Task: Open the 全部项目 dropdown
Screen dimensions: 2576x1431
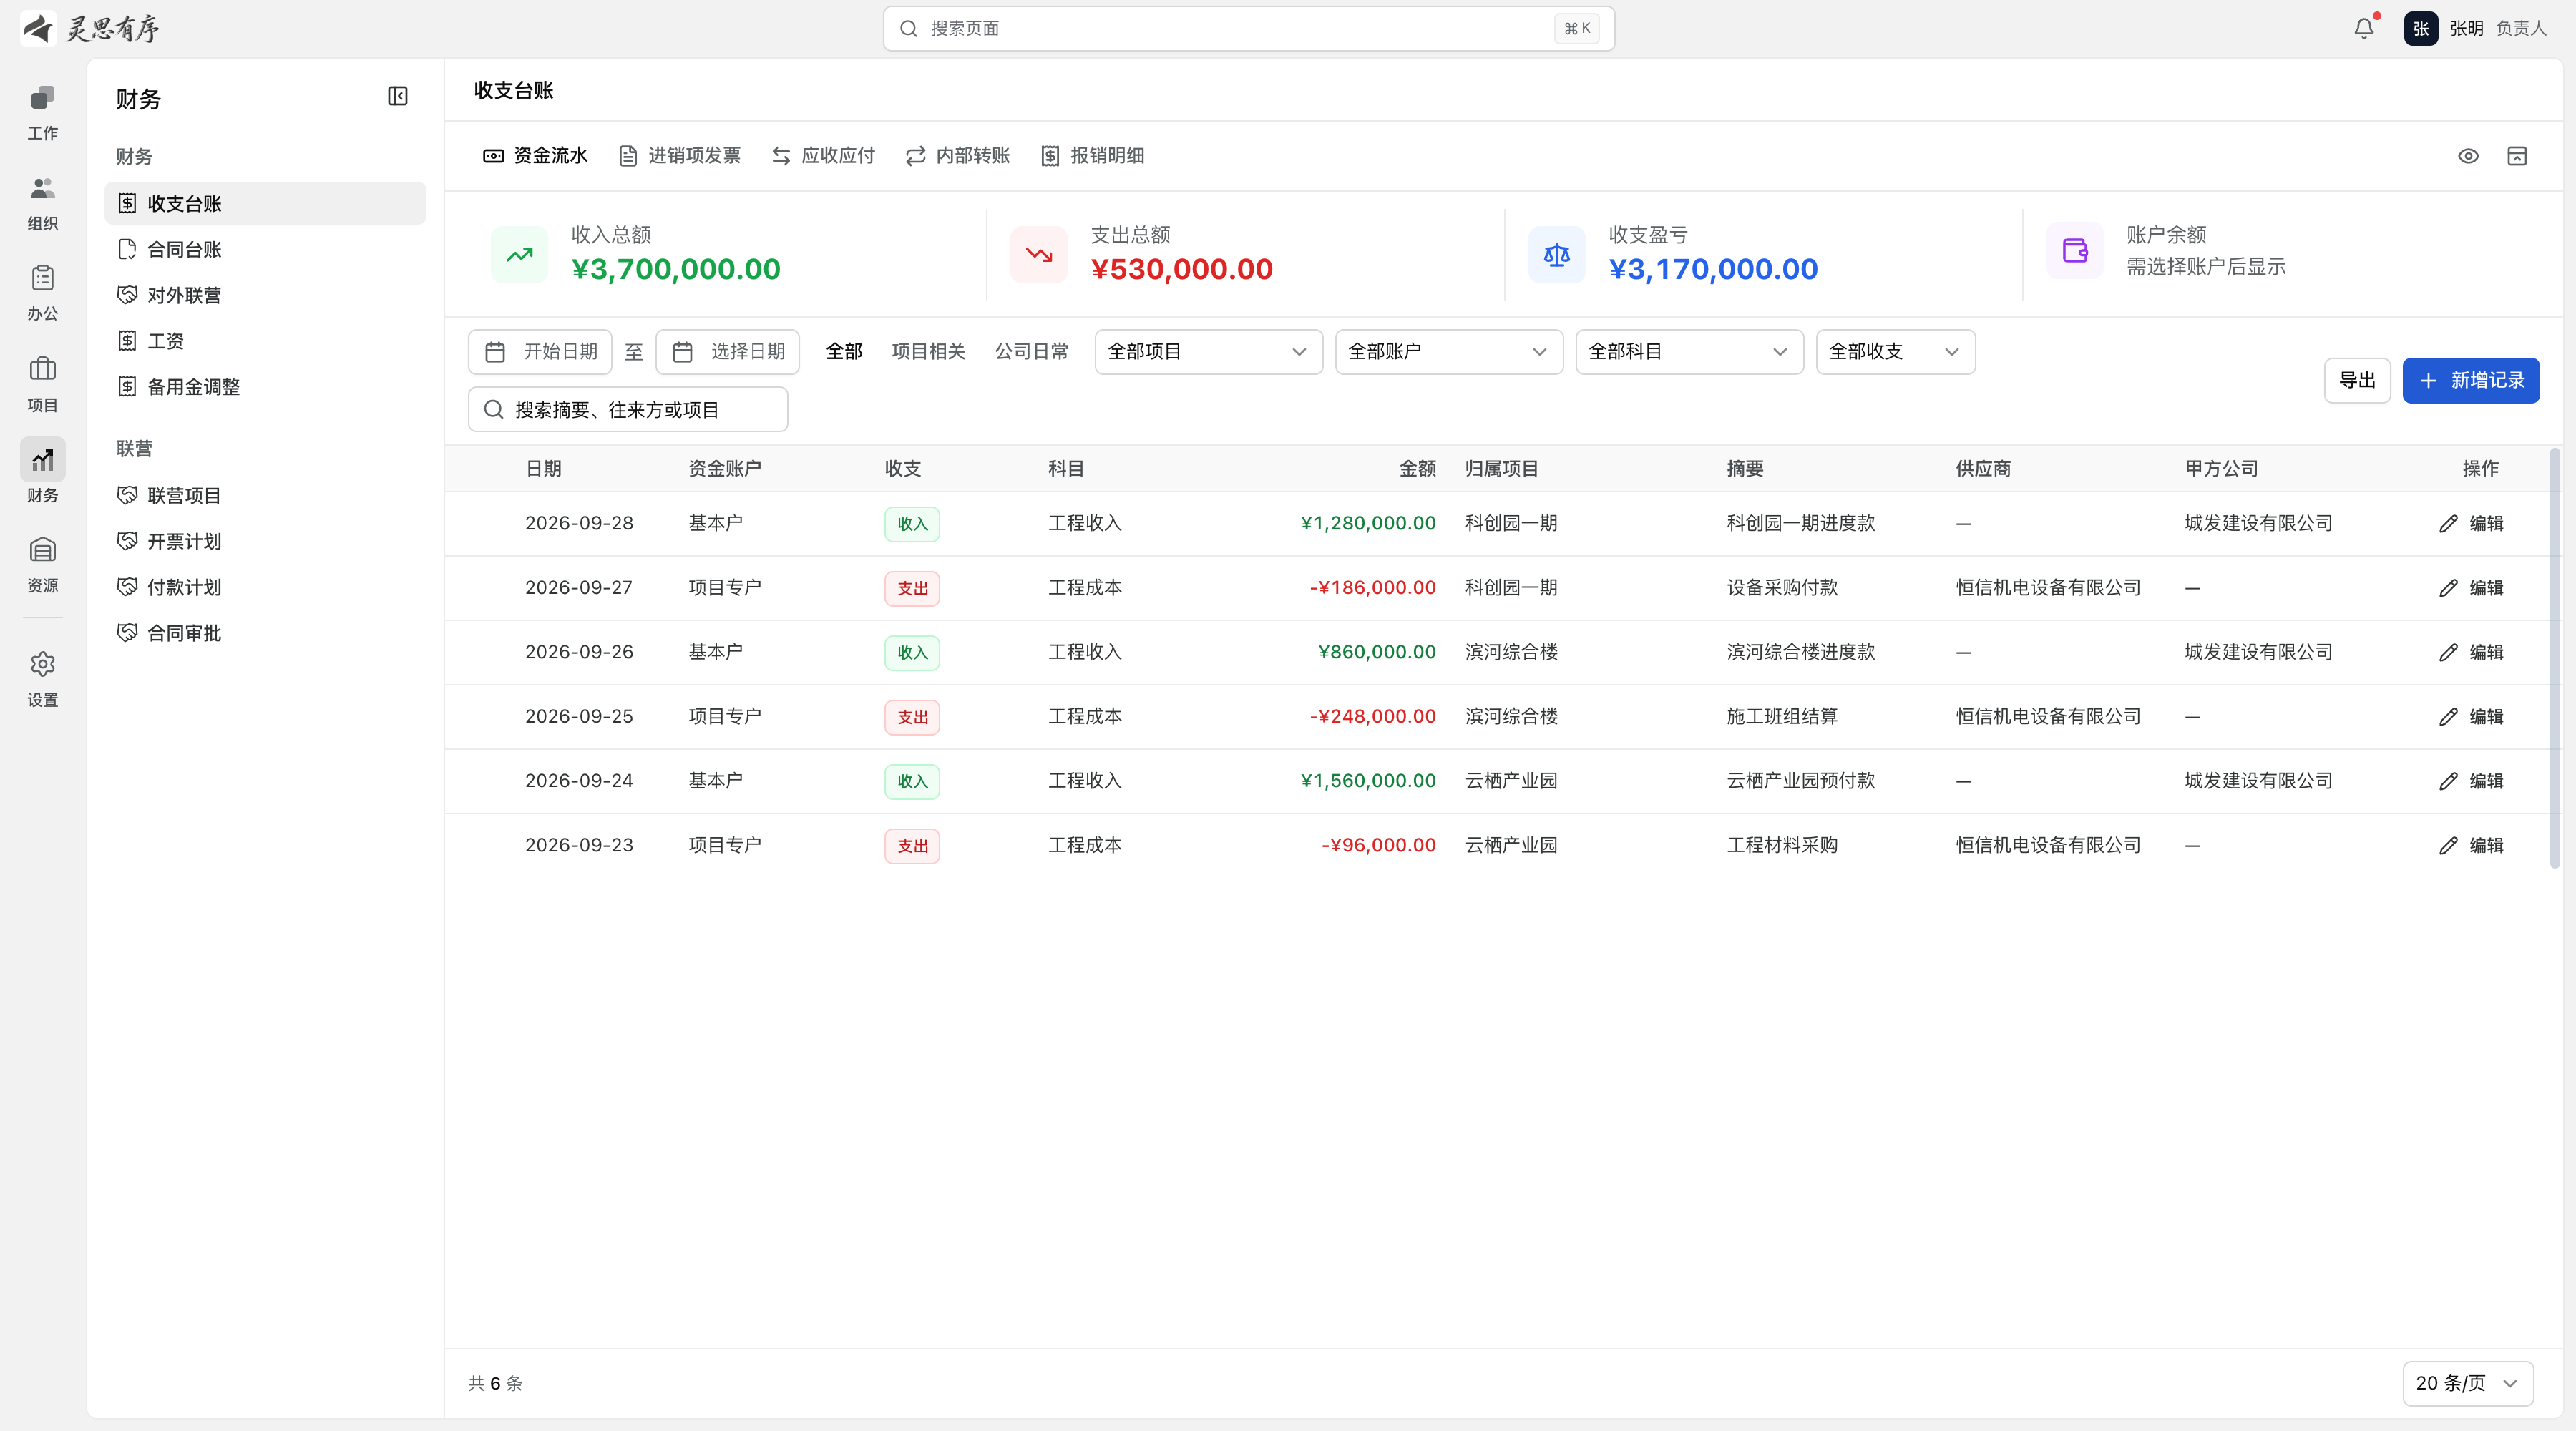Action: coord(1208,352)
